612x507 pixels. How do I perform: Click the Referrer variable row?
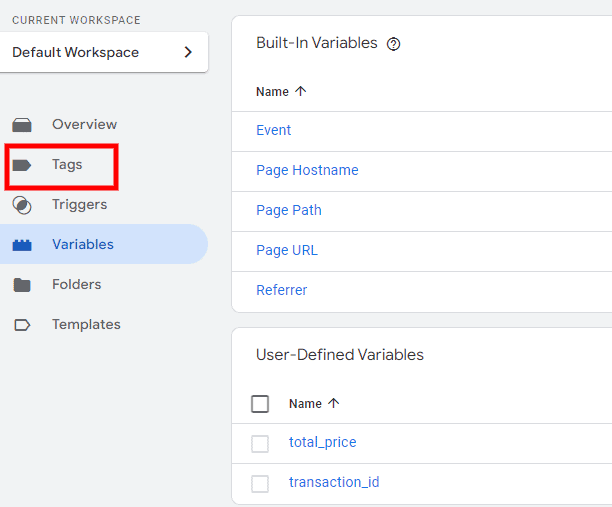coord(282,290)
